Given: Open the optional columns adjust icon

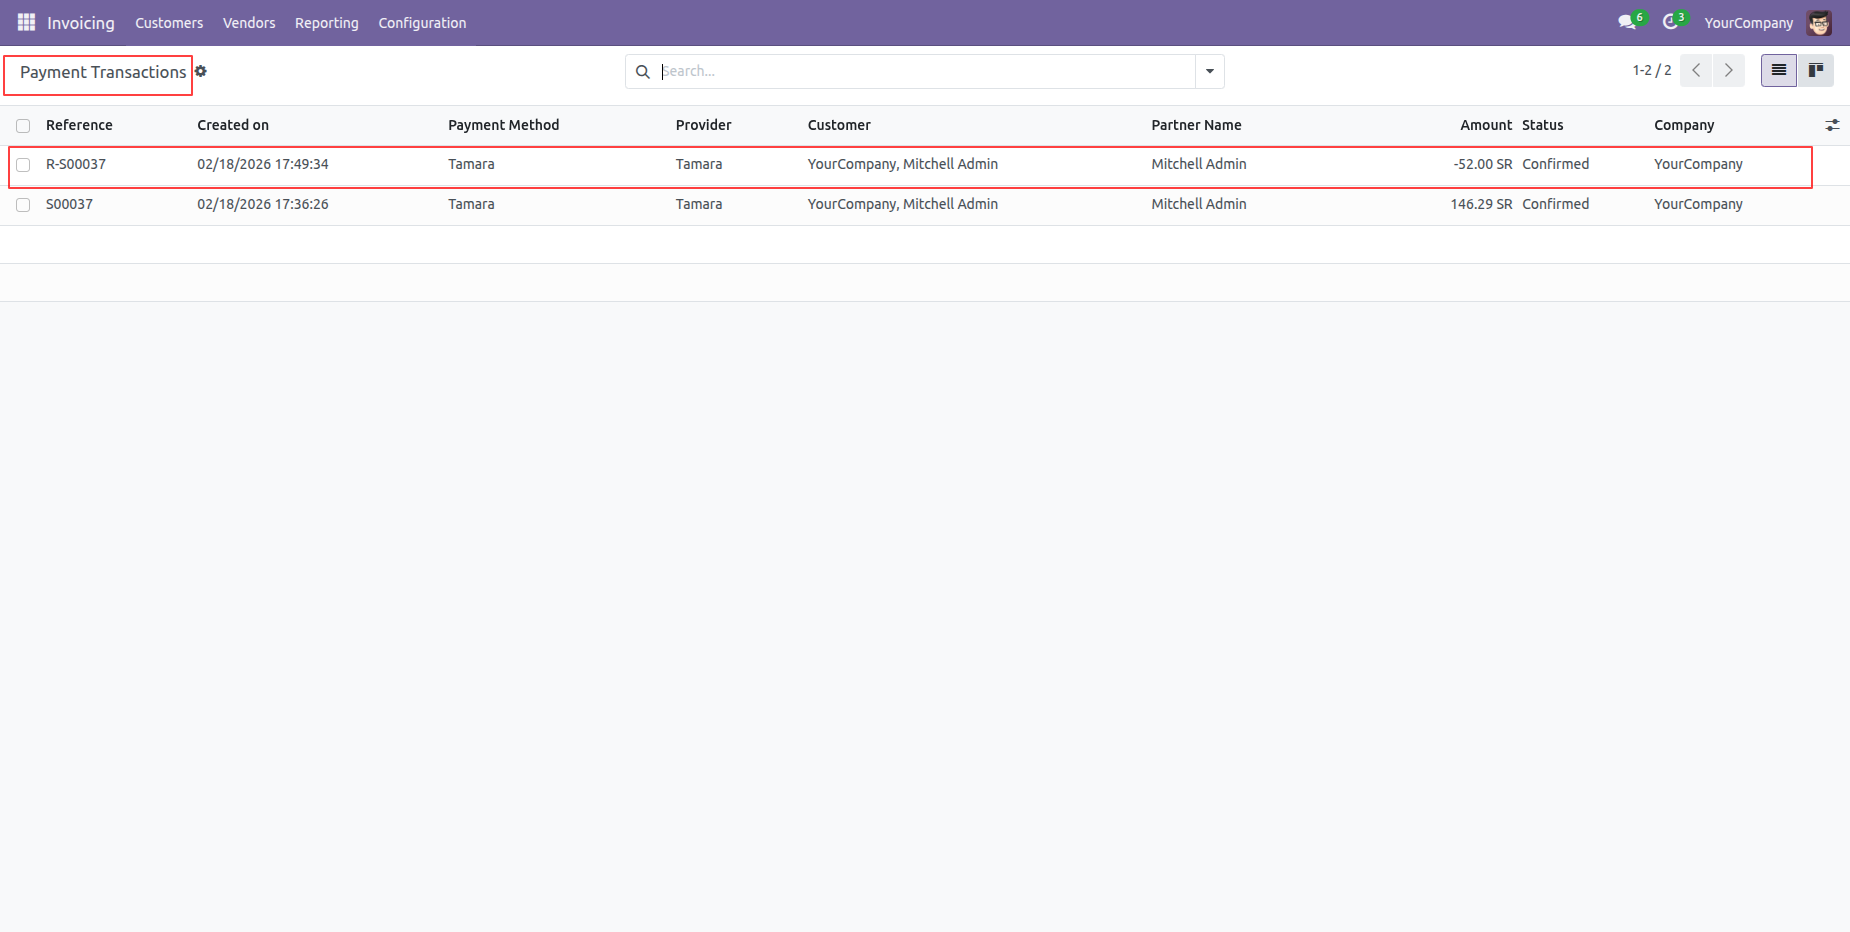Looking at the screenshot, I should [x=1832, y=125].
